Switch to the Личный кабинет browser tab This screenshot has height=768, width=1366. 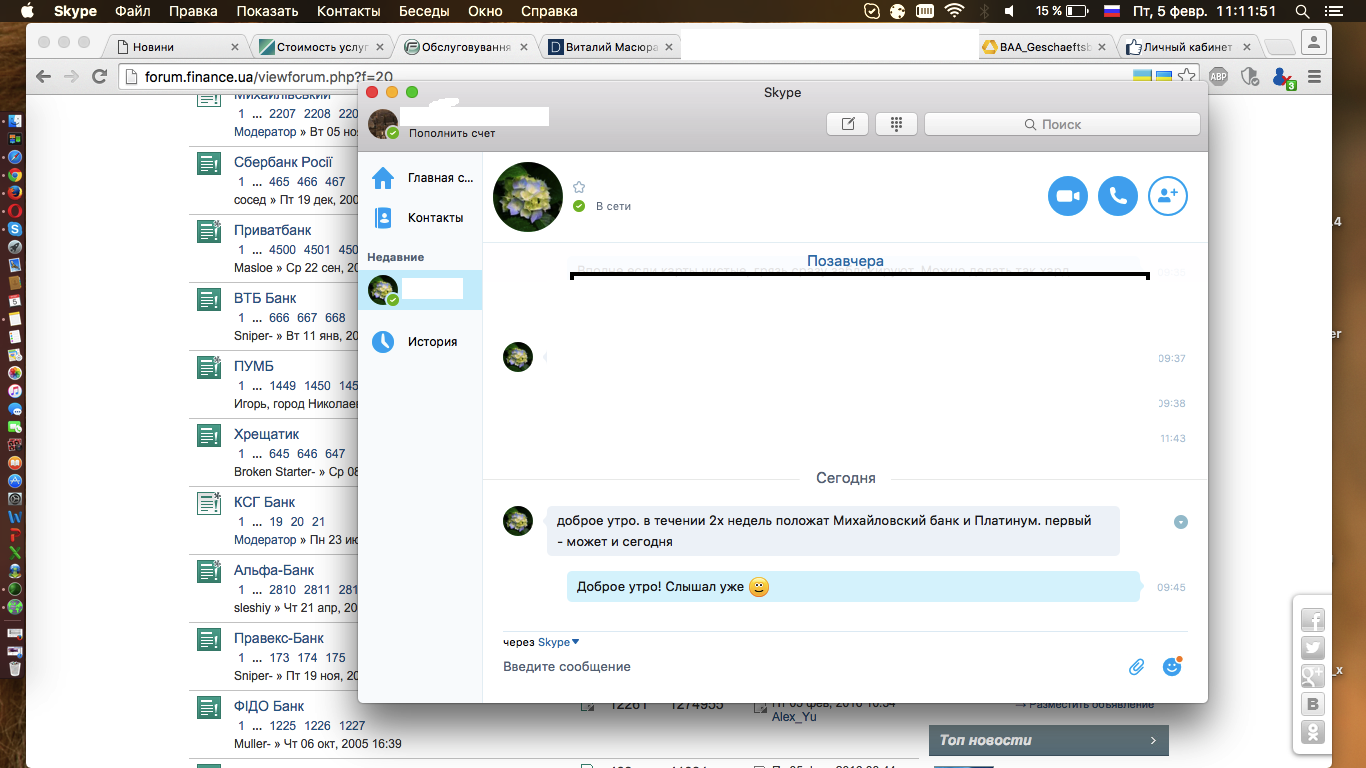[1190, 46]
